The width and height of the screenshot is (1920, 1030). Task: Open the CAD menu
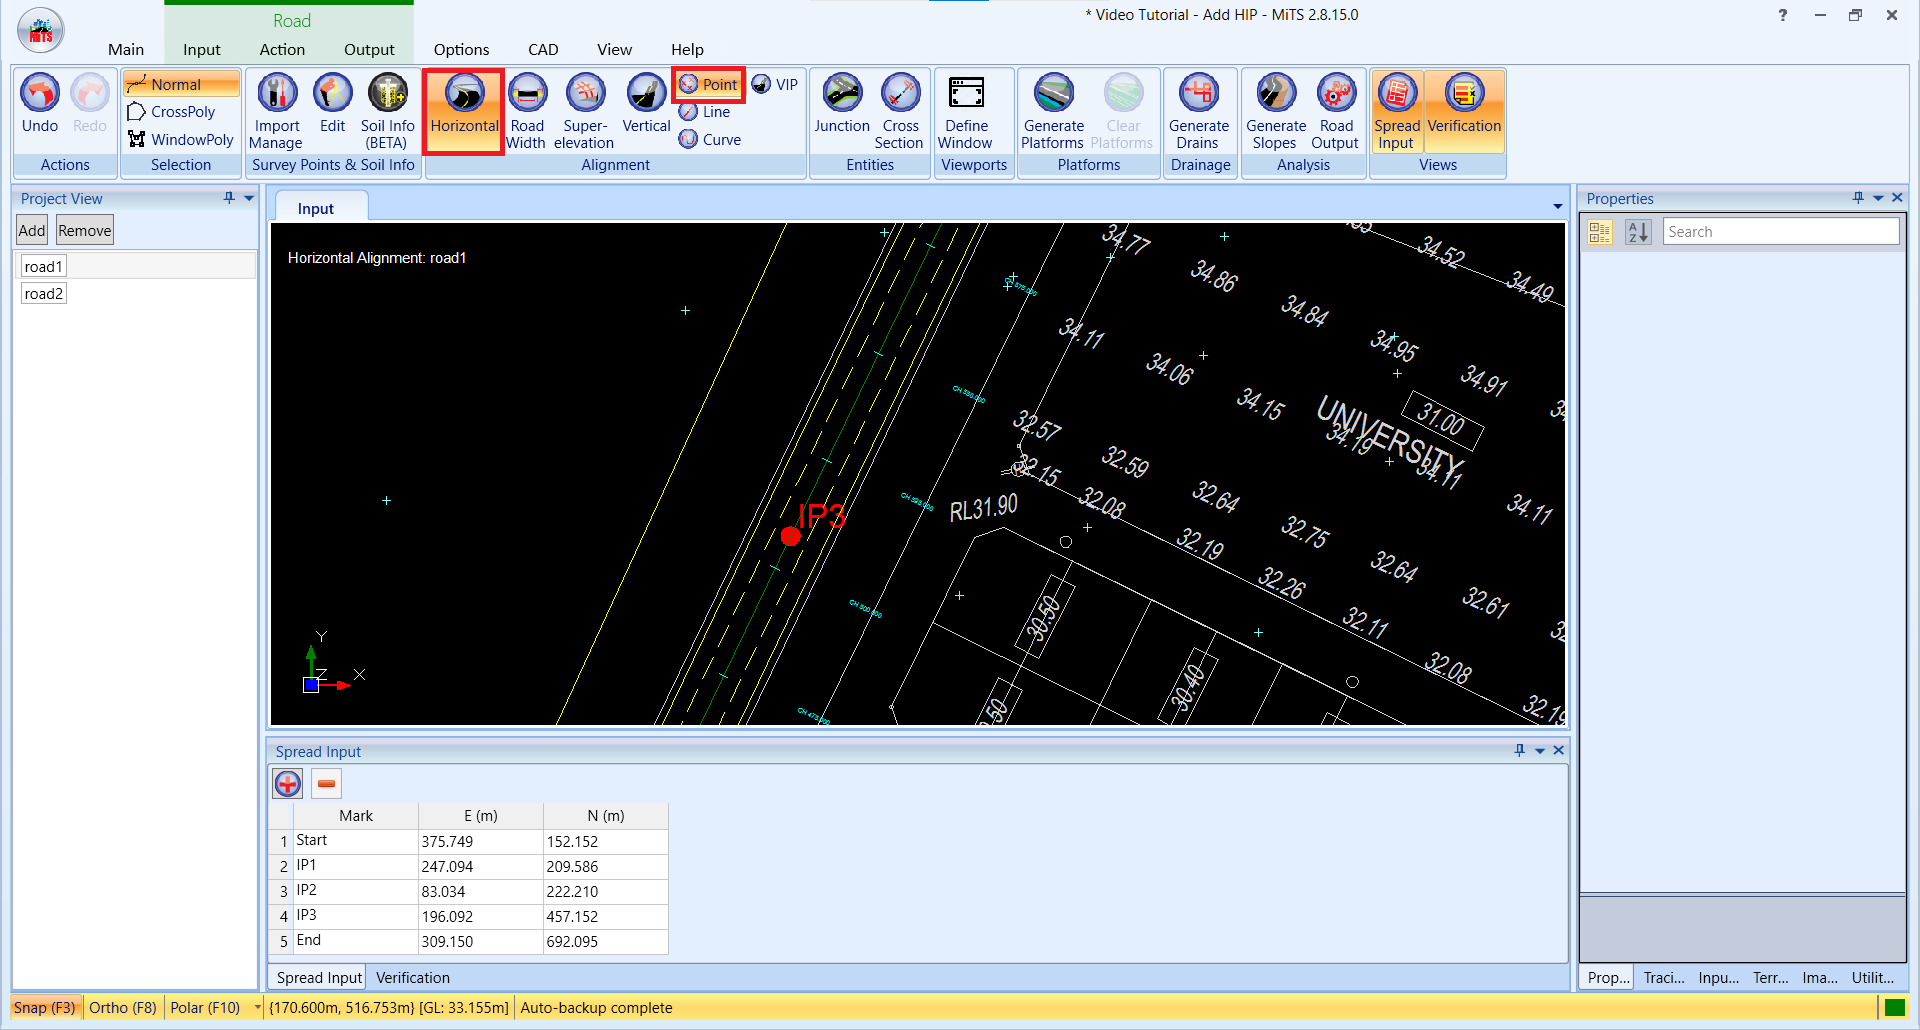[543, 49]
